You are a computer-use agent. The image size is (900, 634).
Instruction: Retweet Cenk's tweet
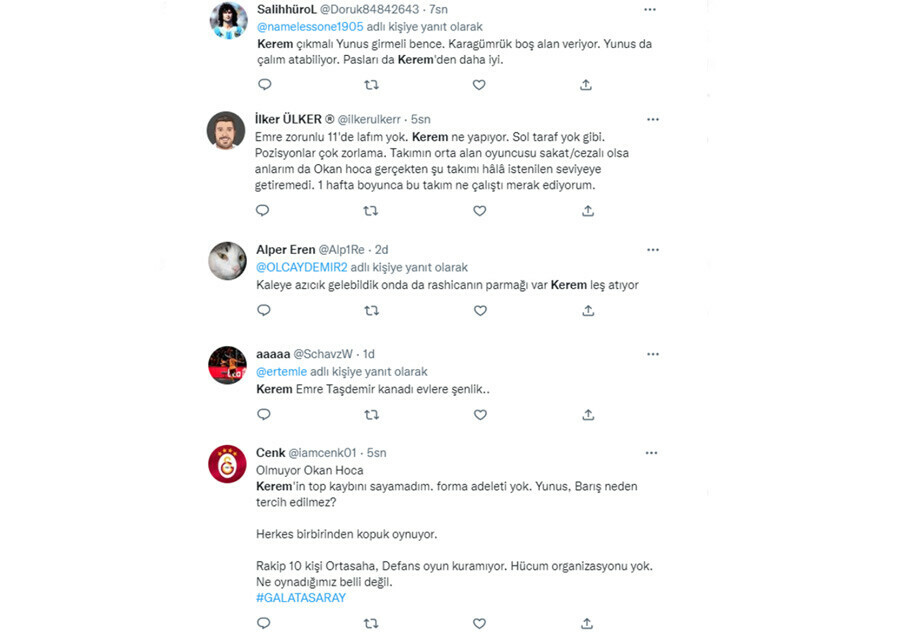point(371,623)
